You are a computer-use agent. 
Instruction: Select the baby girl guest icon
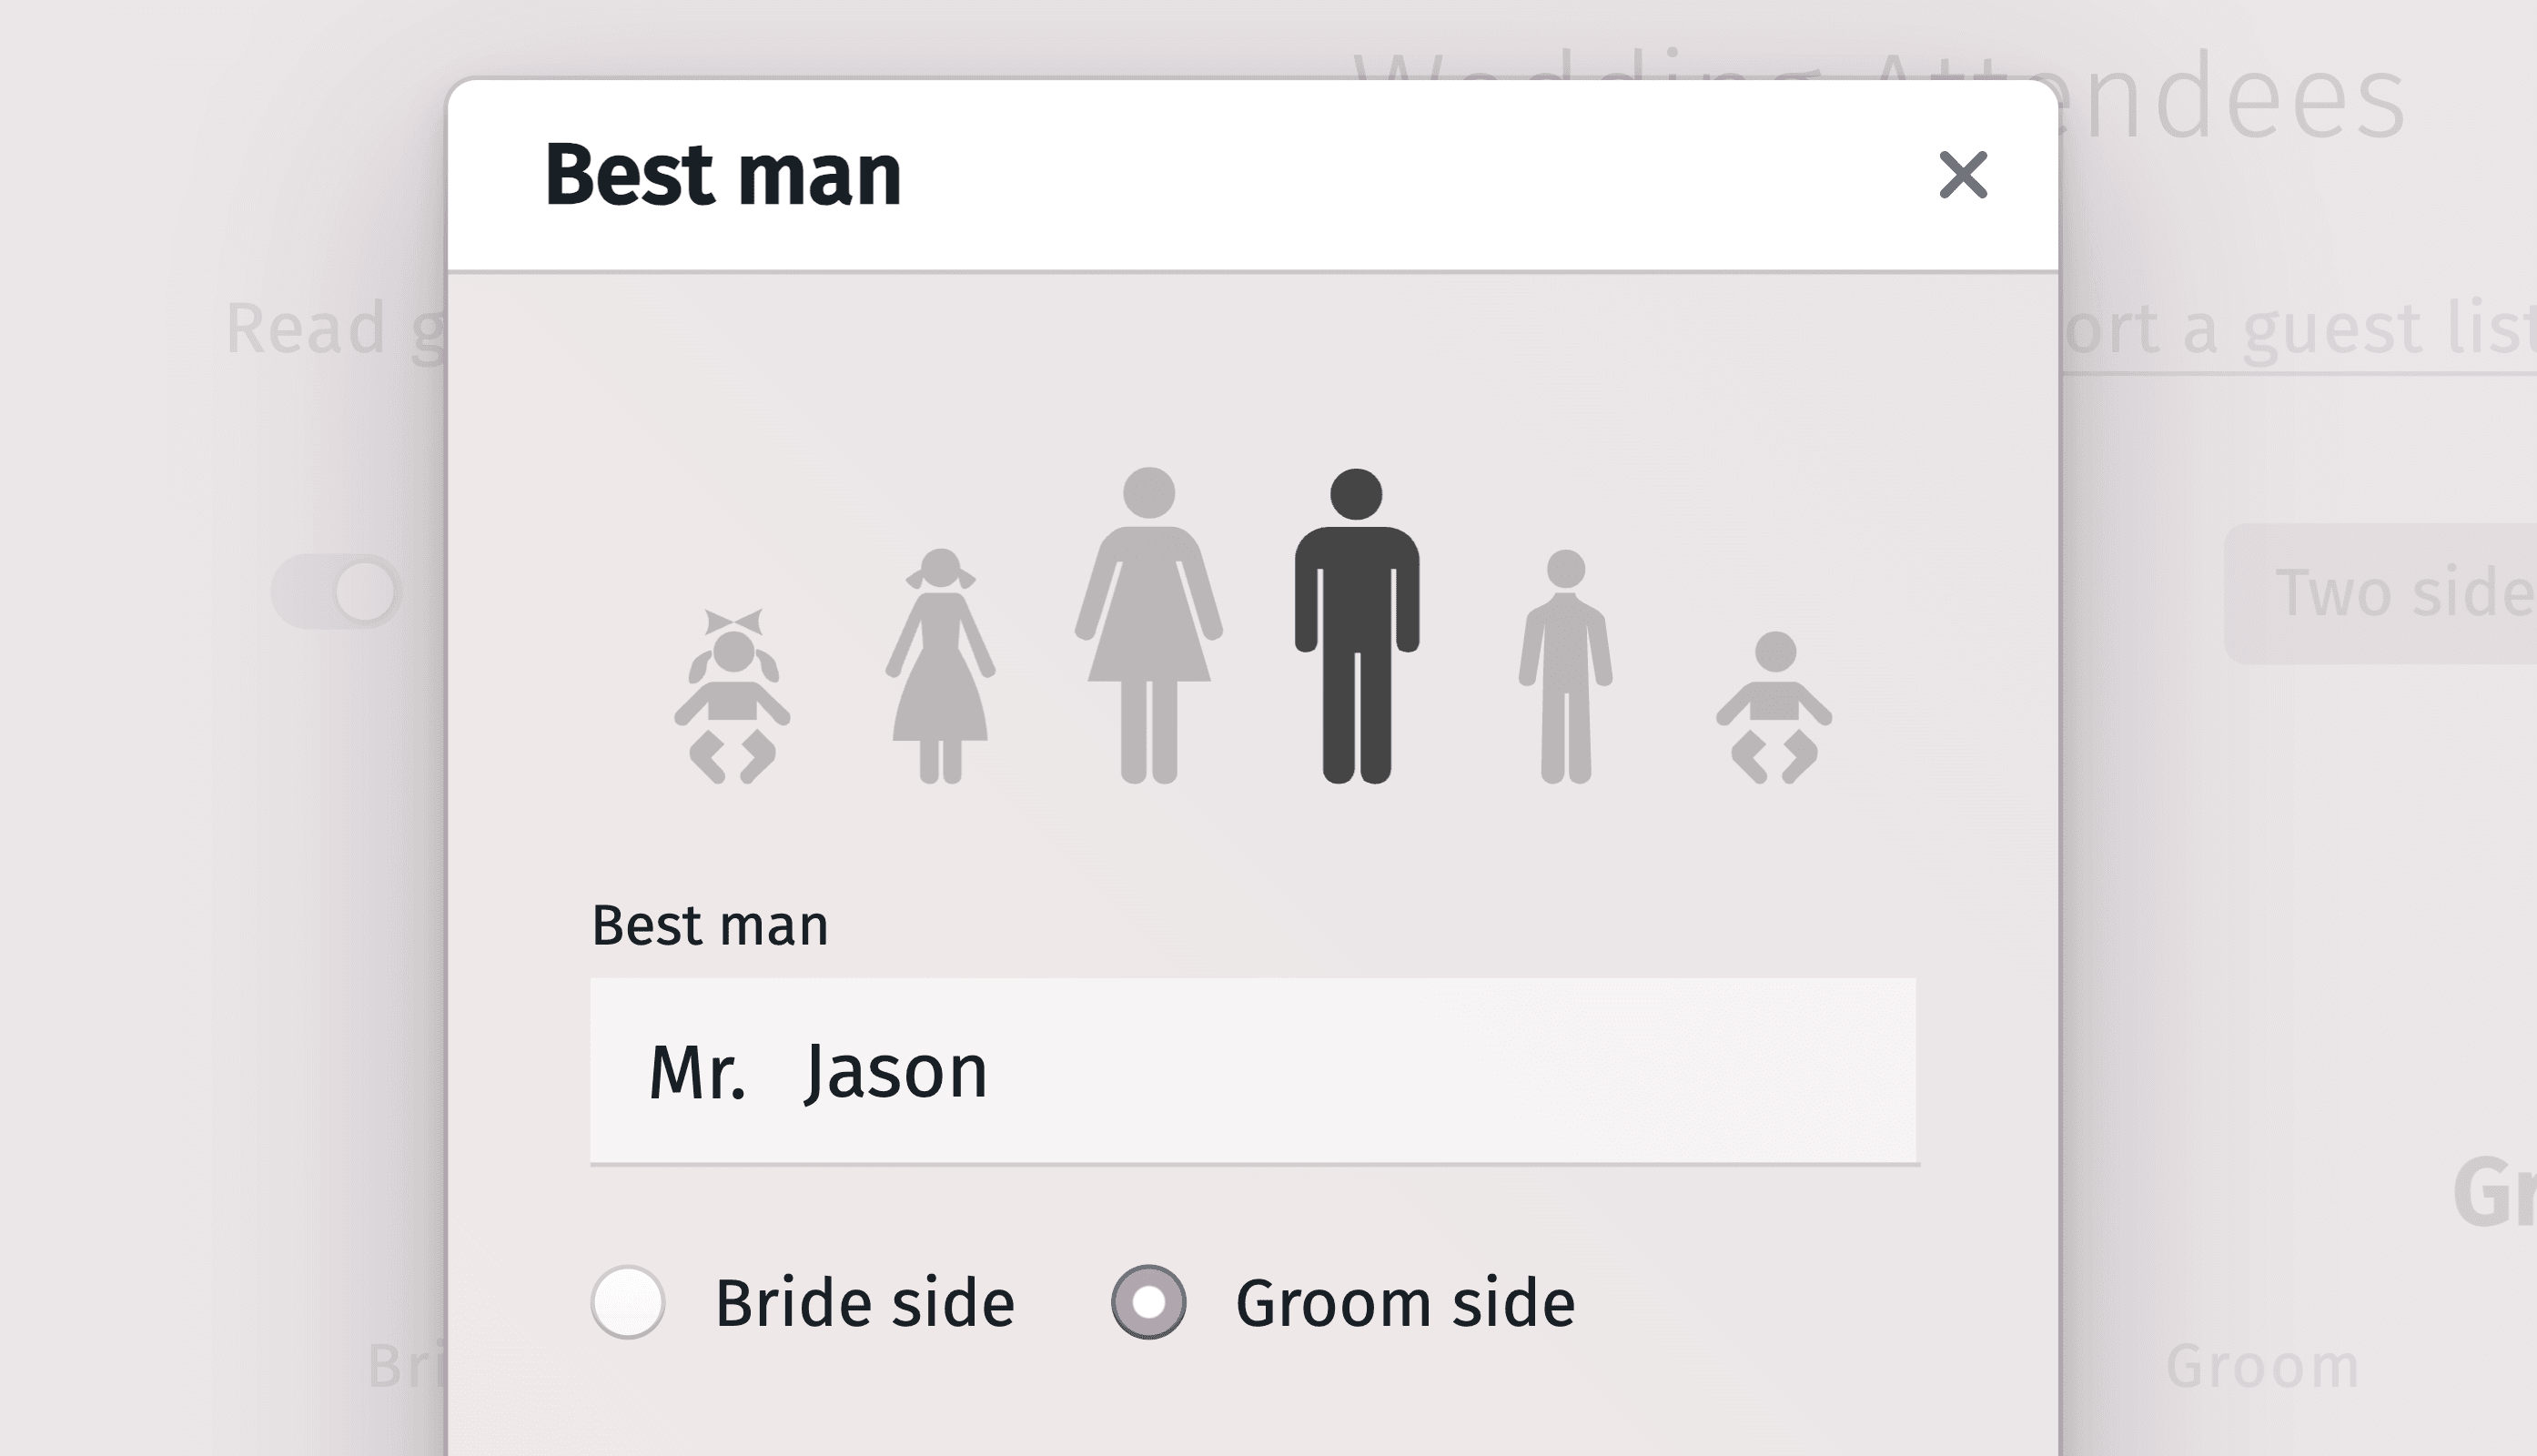pos(732,696)
